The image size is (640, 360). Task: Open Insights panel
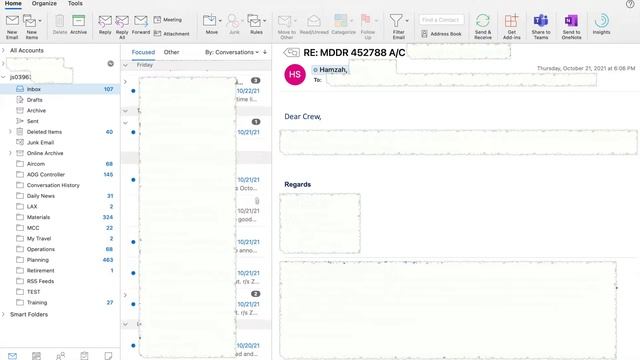pyautogui.click(x=601, y=24)
